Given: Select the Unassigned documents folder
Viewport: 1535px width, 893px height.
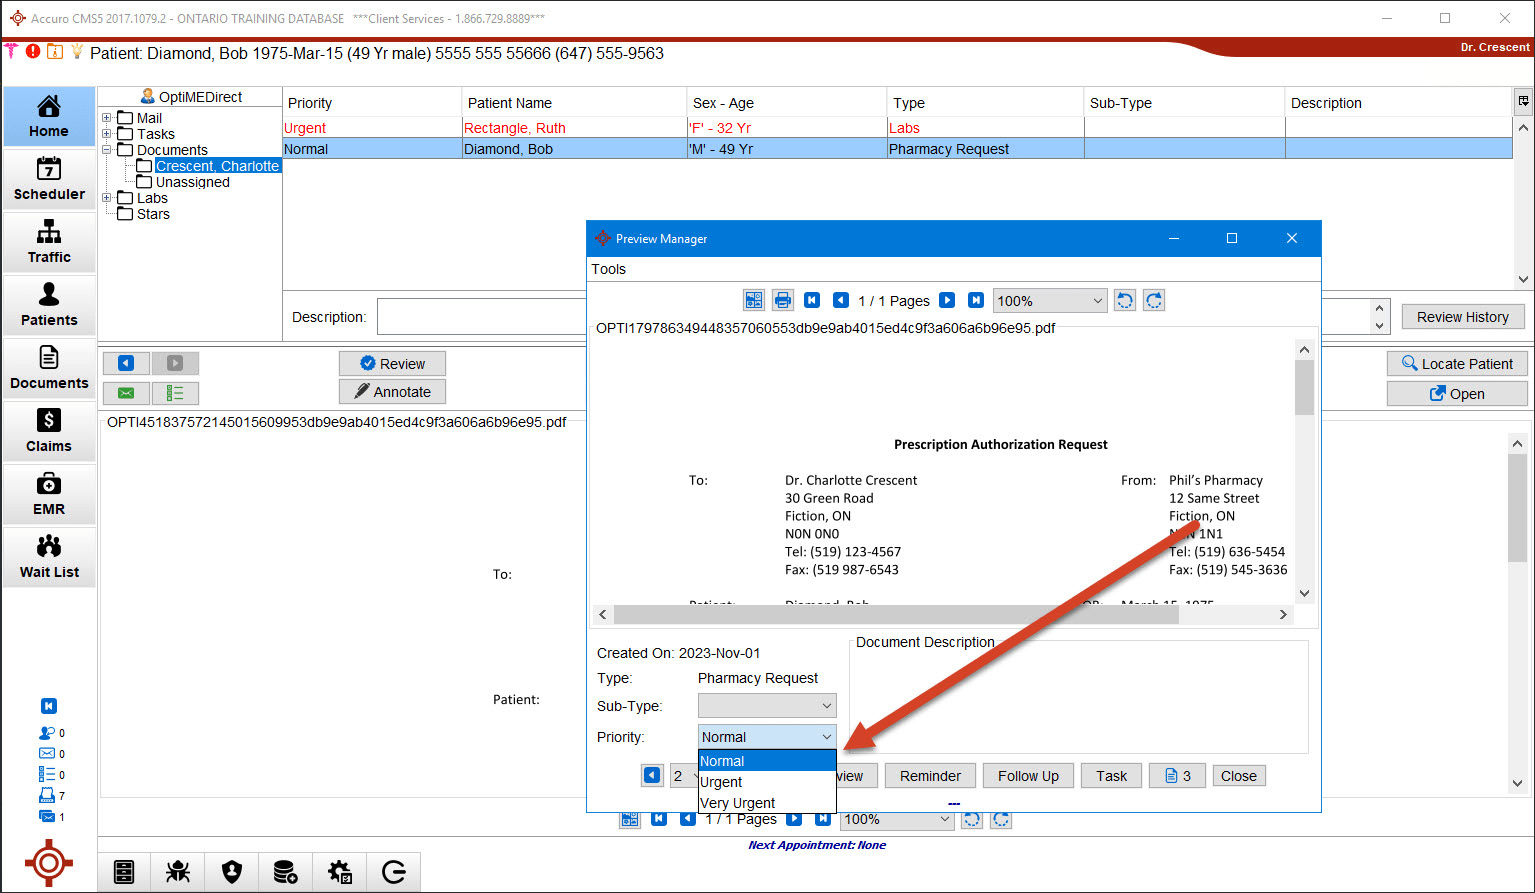Looking at the screenshot, I should 192,182.
